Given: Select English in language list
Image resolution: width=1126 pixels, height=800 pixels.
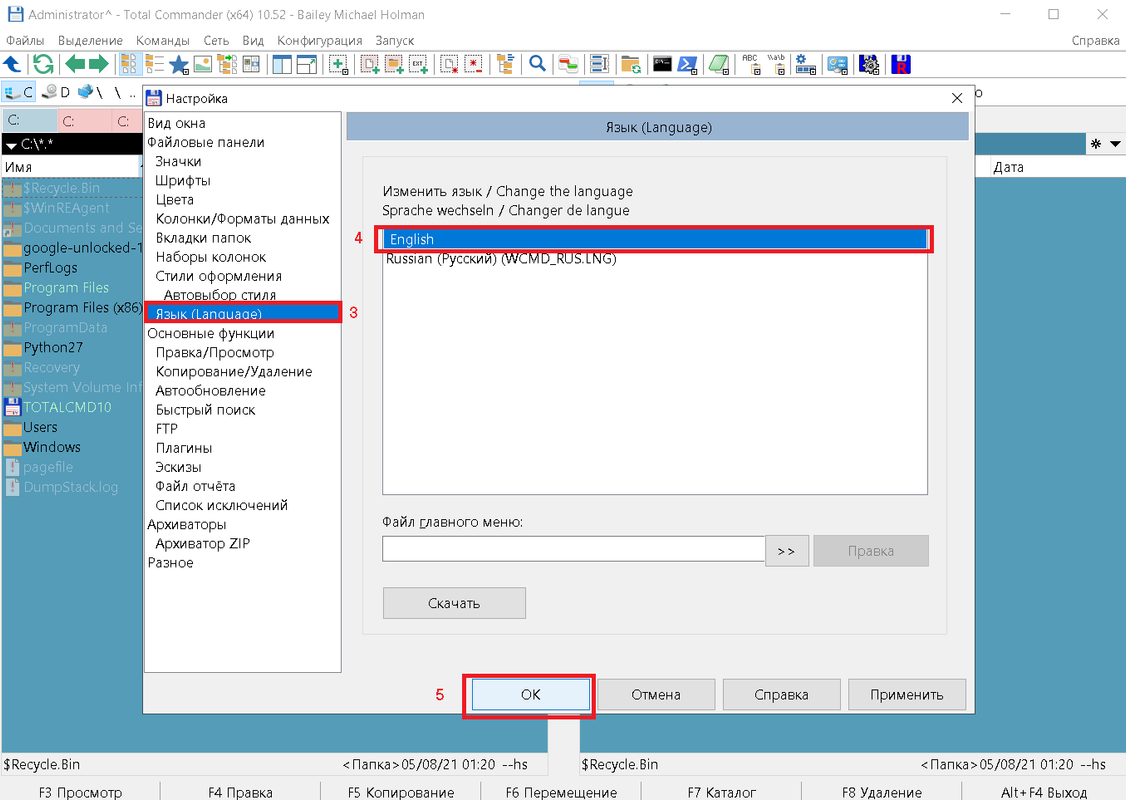Looking at the screenshot, I should [x=654, y=239].
